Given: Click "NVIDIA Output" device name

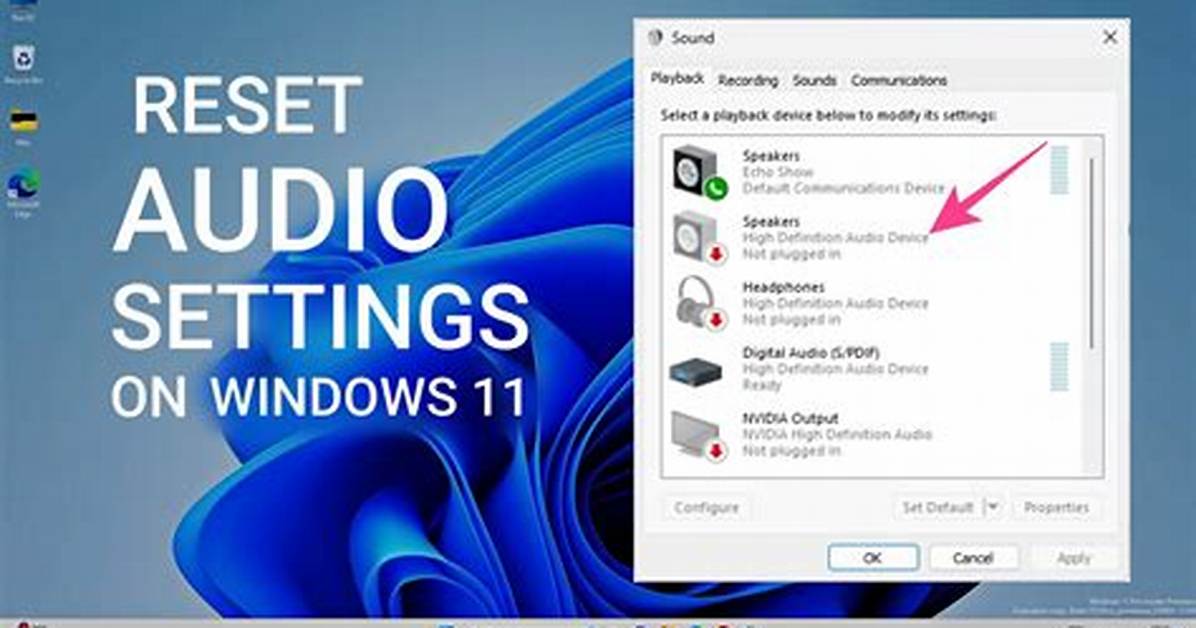Looking at the screenshot, I should tap(790, 418).
